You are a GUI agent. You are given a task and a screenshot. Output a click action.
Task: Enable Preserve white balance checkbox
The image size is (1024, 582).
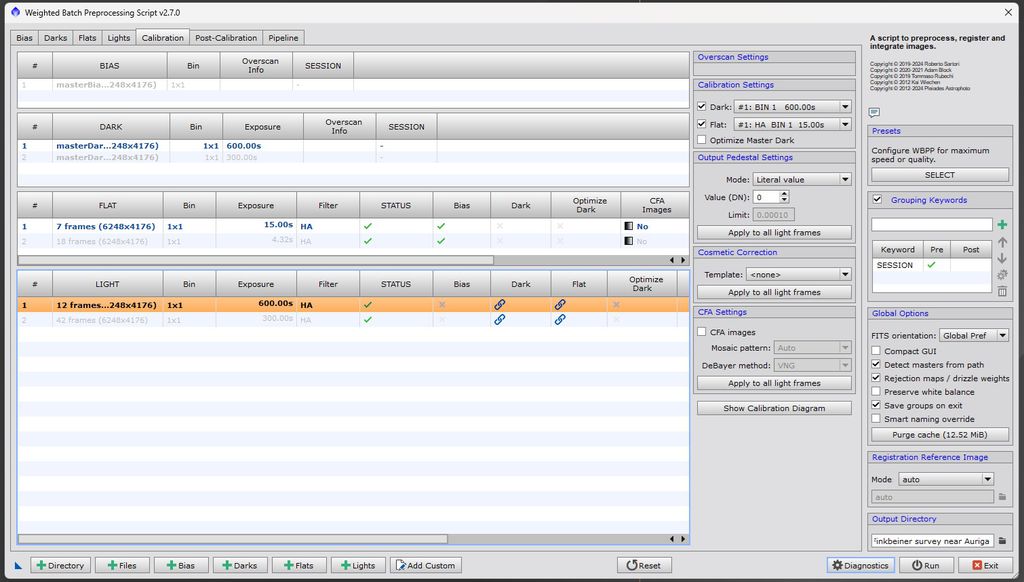876,391
